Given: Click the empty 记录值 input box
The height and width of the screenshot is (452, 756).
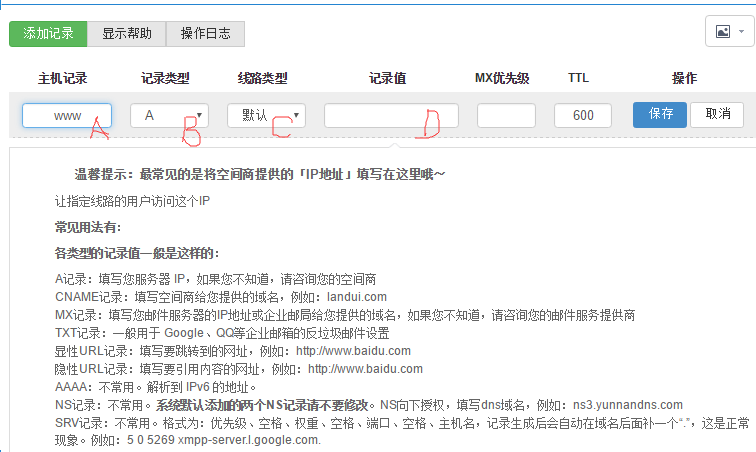Looking at the screenshot, I should pyautogui.click(x=391, y=115).
